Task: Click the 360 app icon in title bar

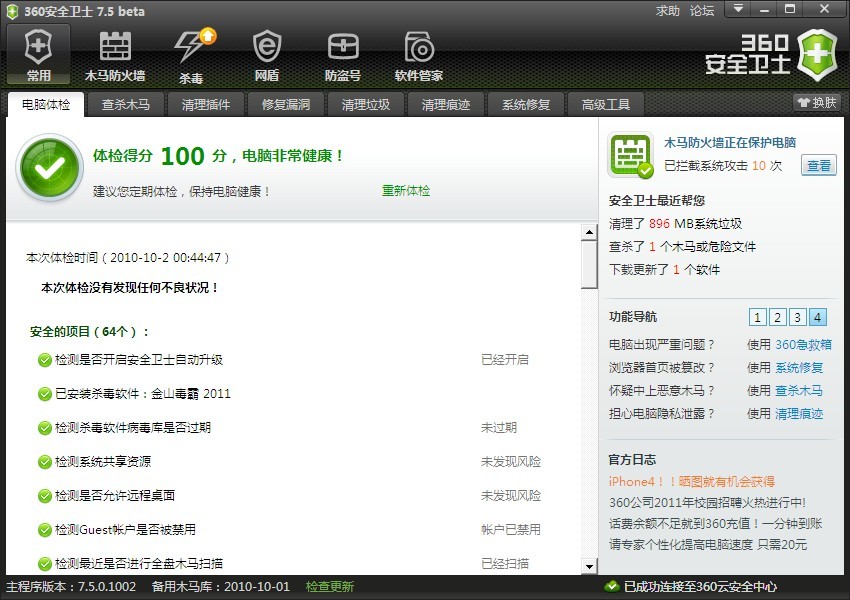Action: [x=12, y=11]
